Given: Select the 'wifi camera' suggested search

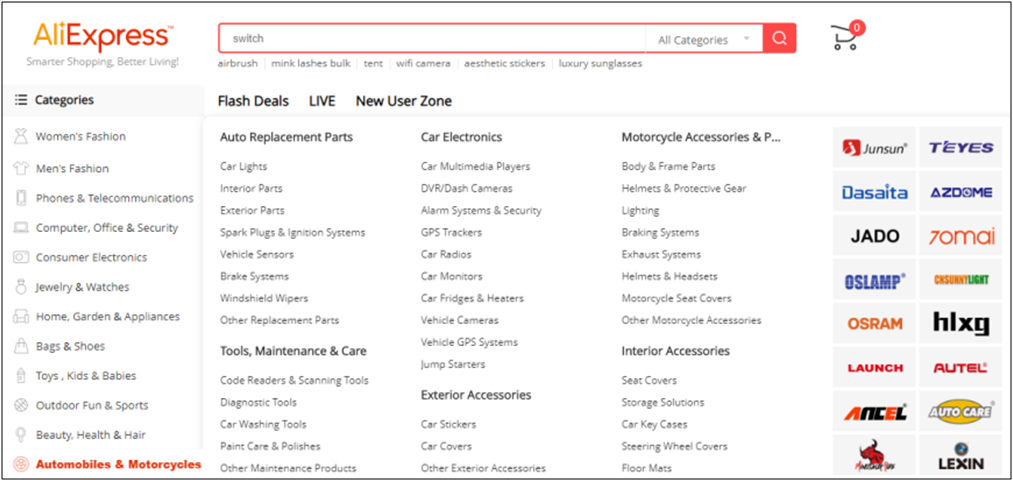Looking at the screenshot, I should pos(423,63).
